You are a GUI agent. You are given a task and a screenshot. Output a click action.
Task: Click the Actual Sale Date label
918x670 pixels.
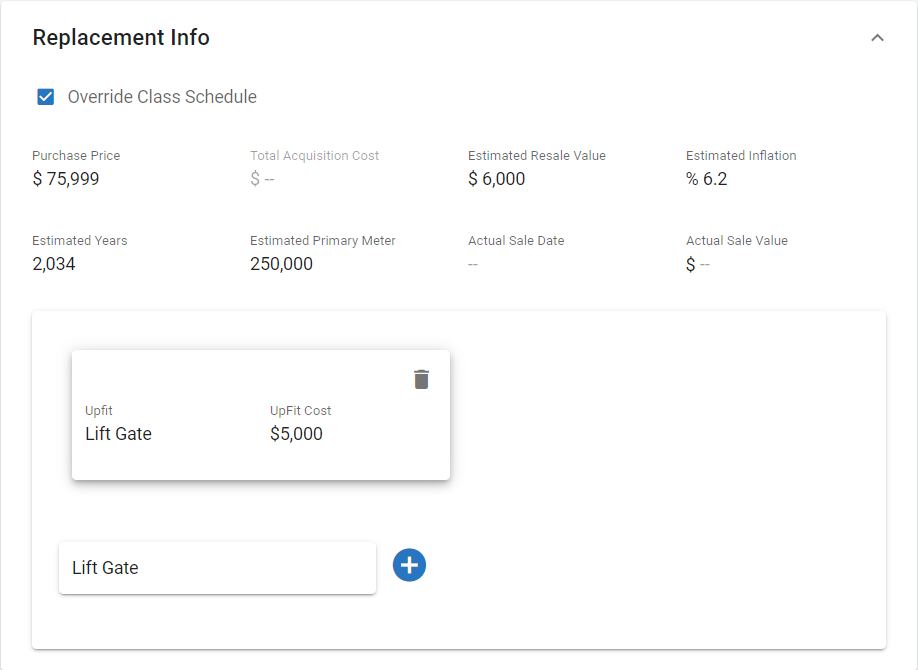click(516, 241)
